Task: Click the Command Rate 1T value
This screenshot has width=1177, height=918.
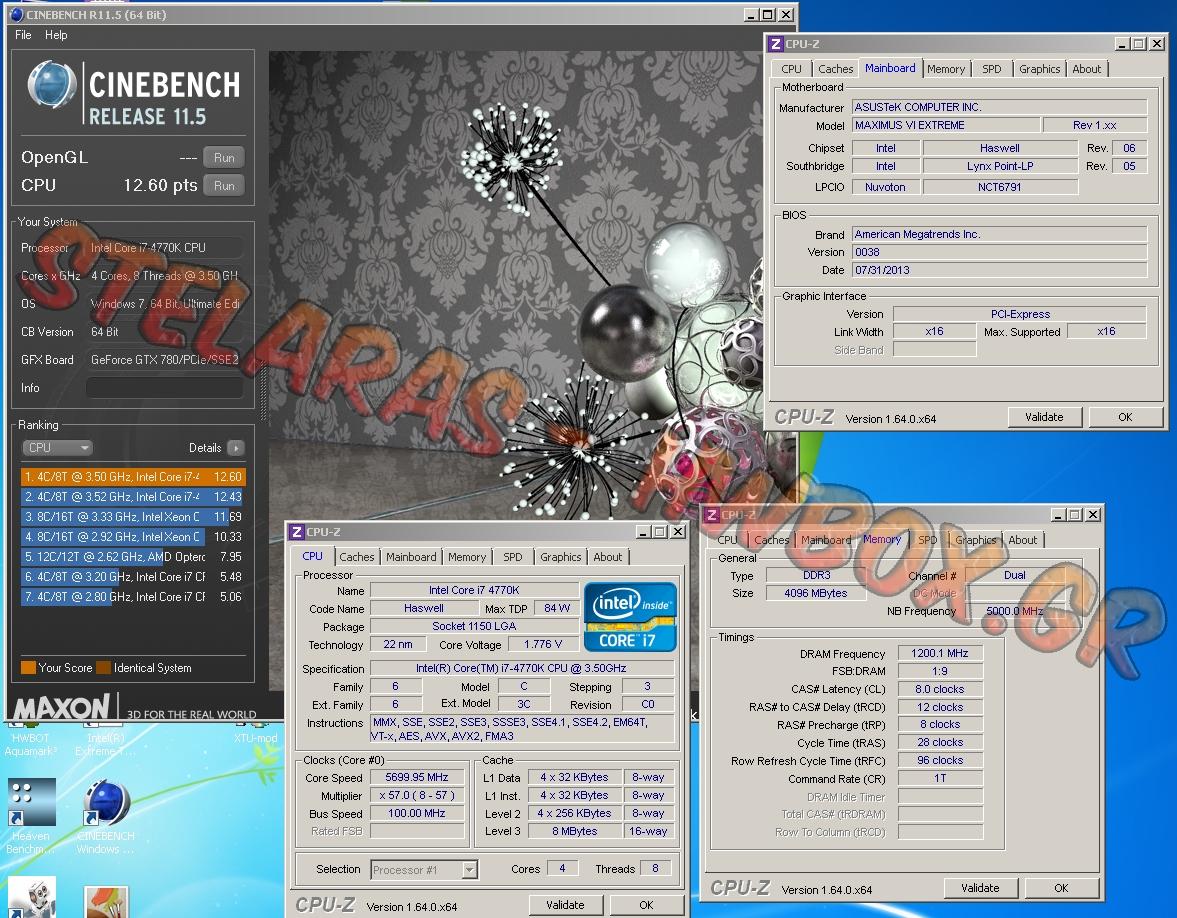Action: pyautogui.click(x=940, y=778)
